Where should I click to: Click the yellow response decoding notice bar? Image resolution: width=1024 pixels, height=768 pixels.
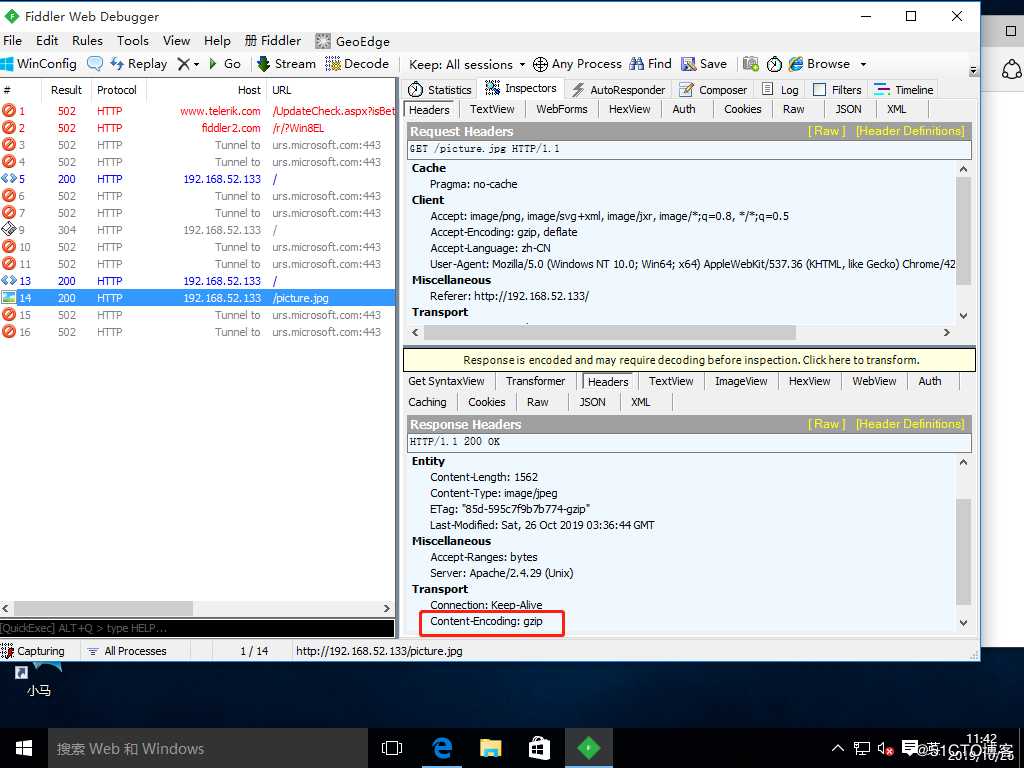[x=690, y=360]
